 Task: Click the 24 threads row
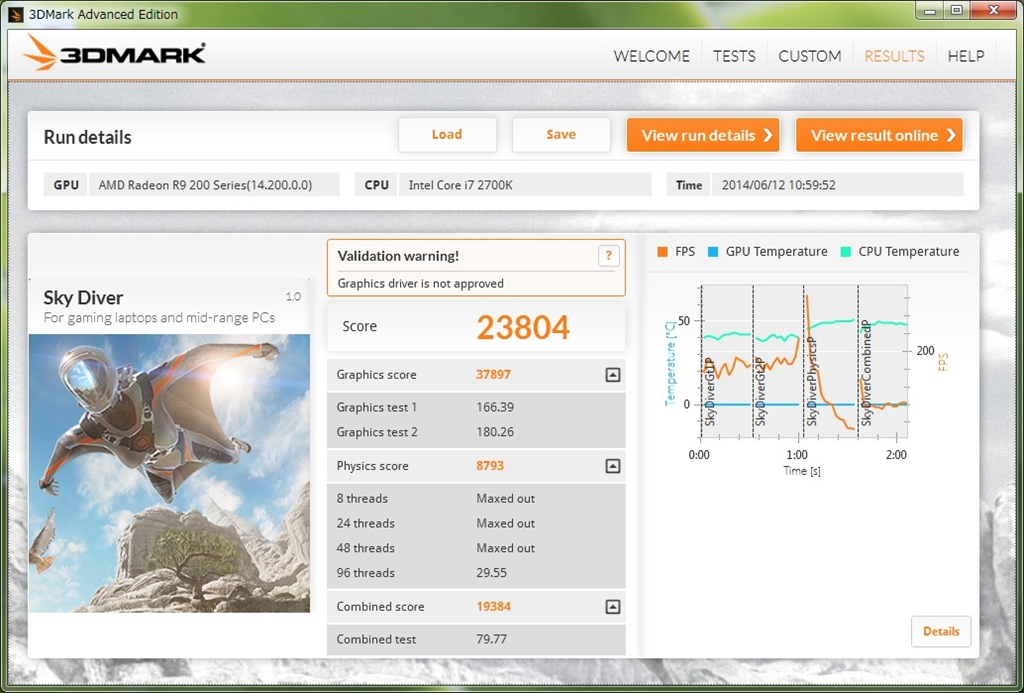pyautogui.click(x=476, y=524)
